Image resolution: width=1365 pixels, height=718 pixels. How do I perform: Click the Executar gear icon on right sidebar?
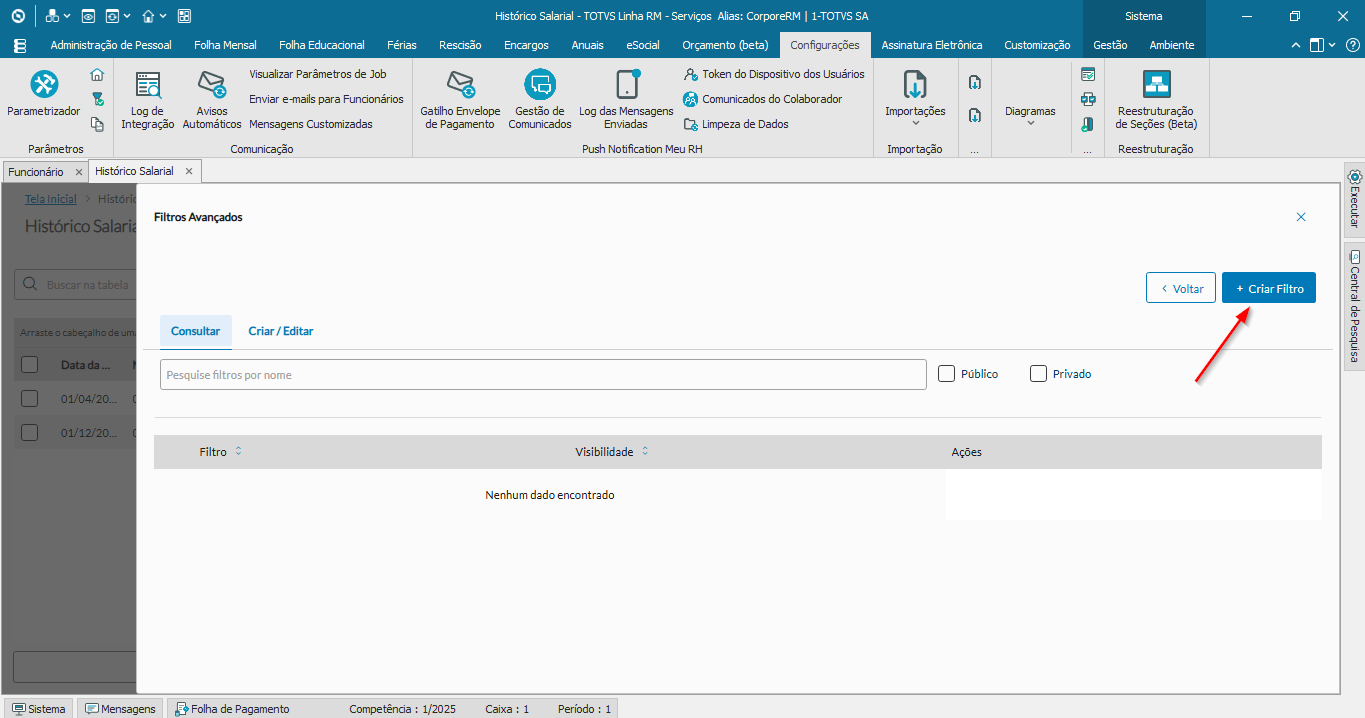pyautogui.click(x=1355, y=177)
